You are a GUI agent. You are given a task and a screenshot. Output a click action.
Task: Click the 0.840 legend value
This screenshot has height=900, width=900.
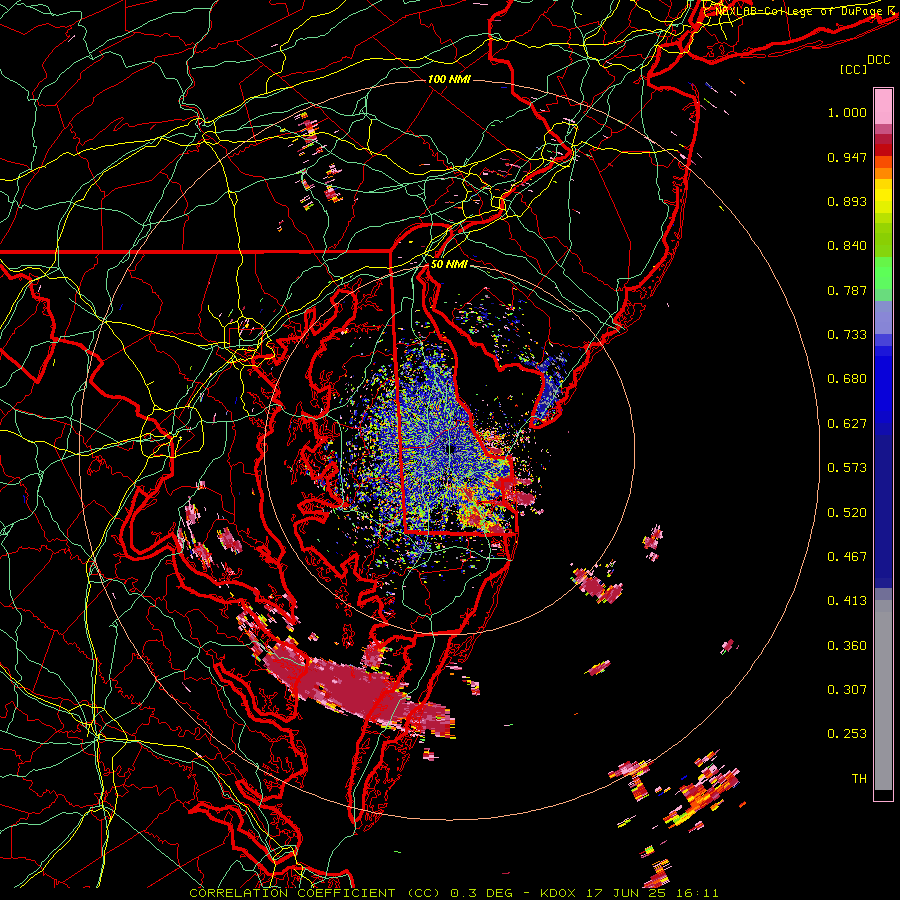(847, 246)
